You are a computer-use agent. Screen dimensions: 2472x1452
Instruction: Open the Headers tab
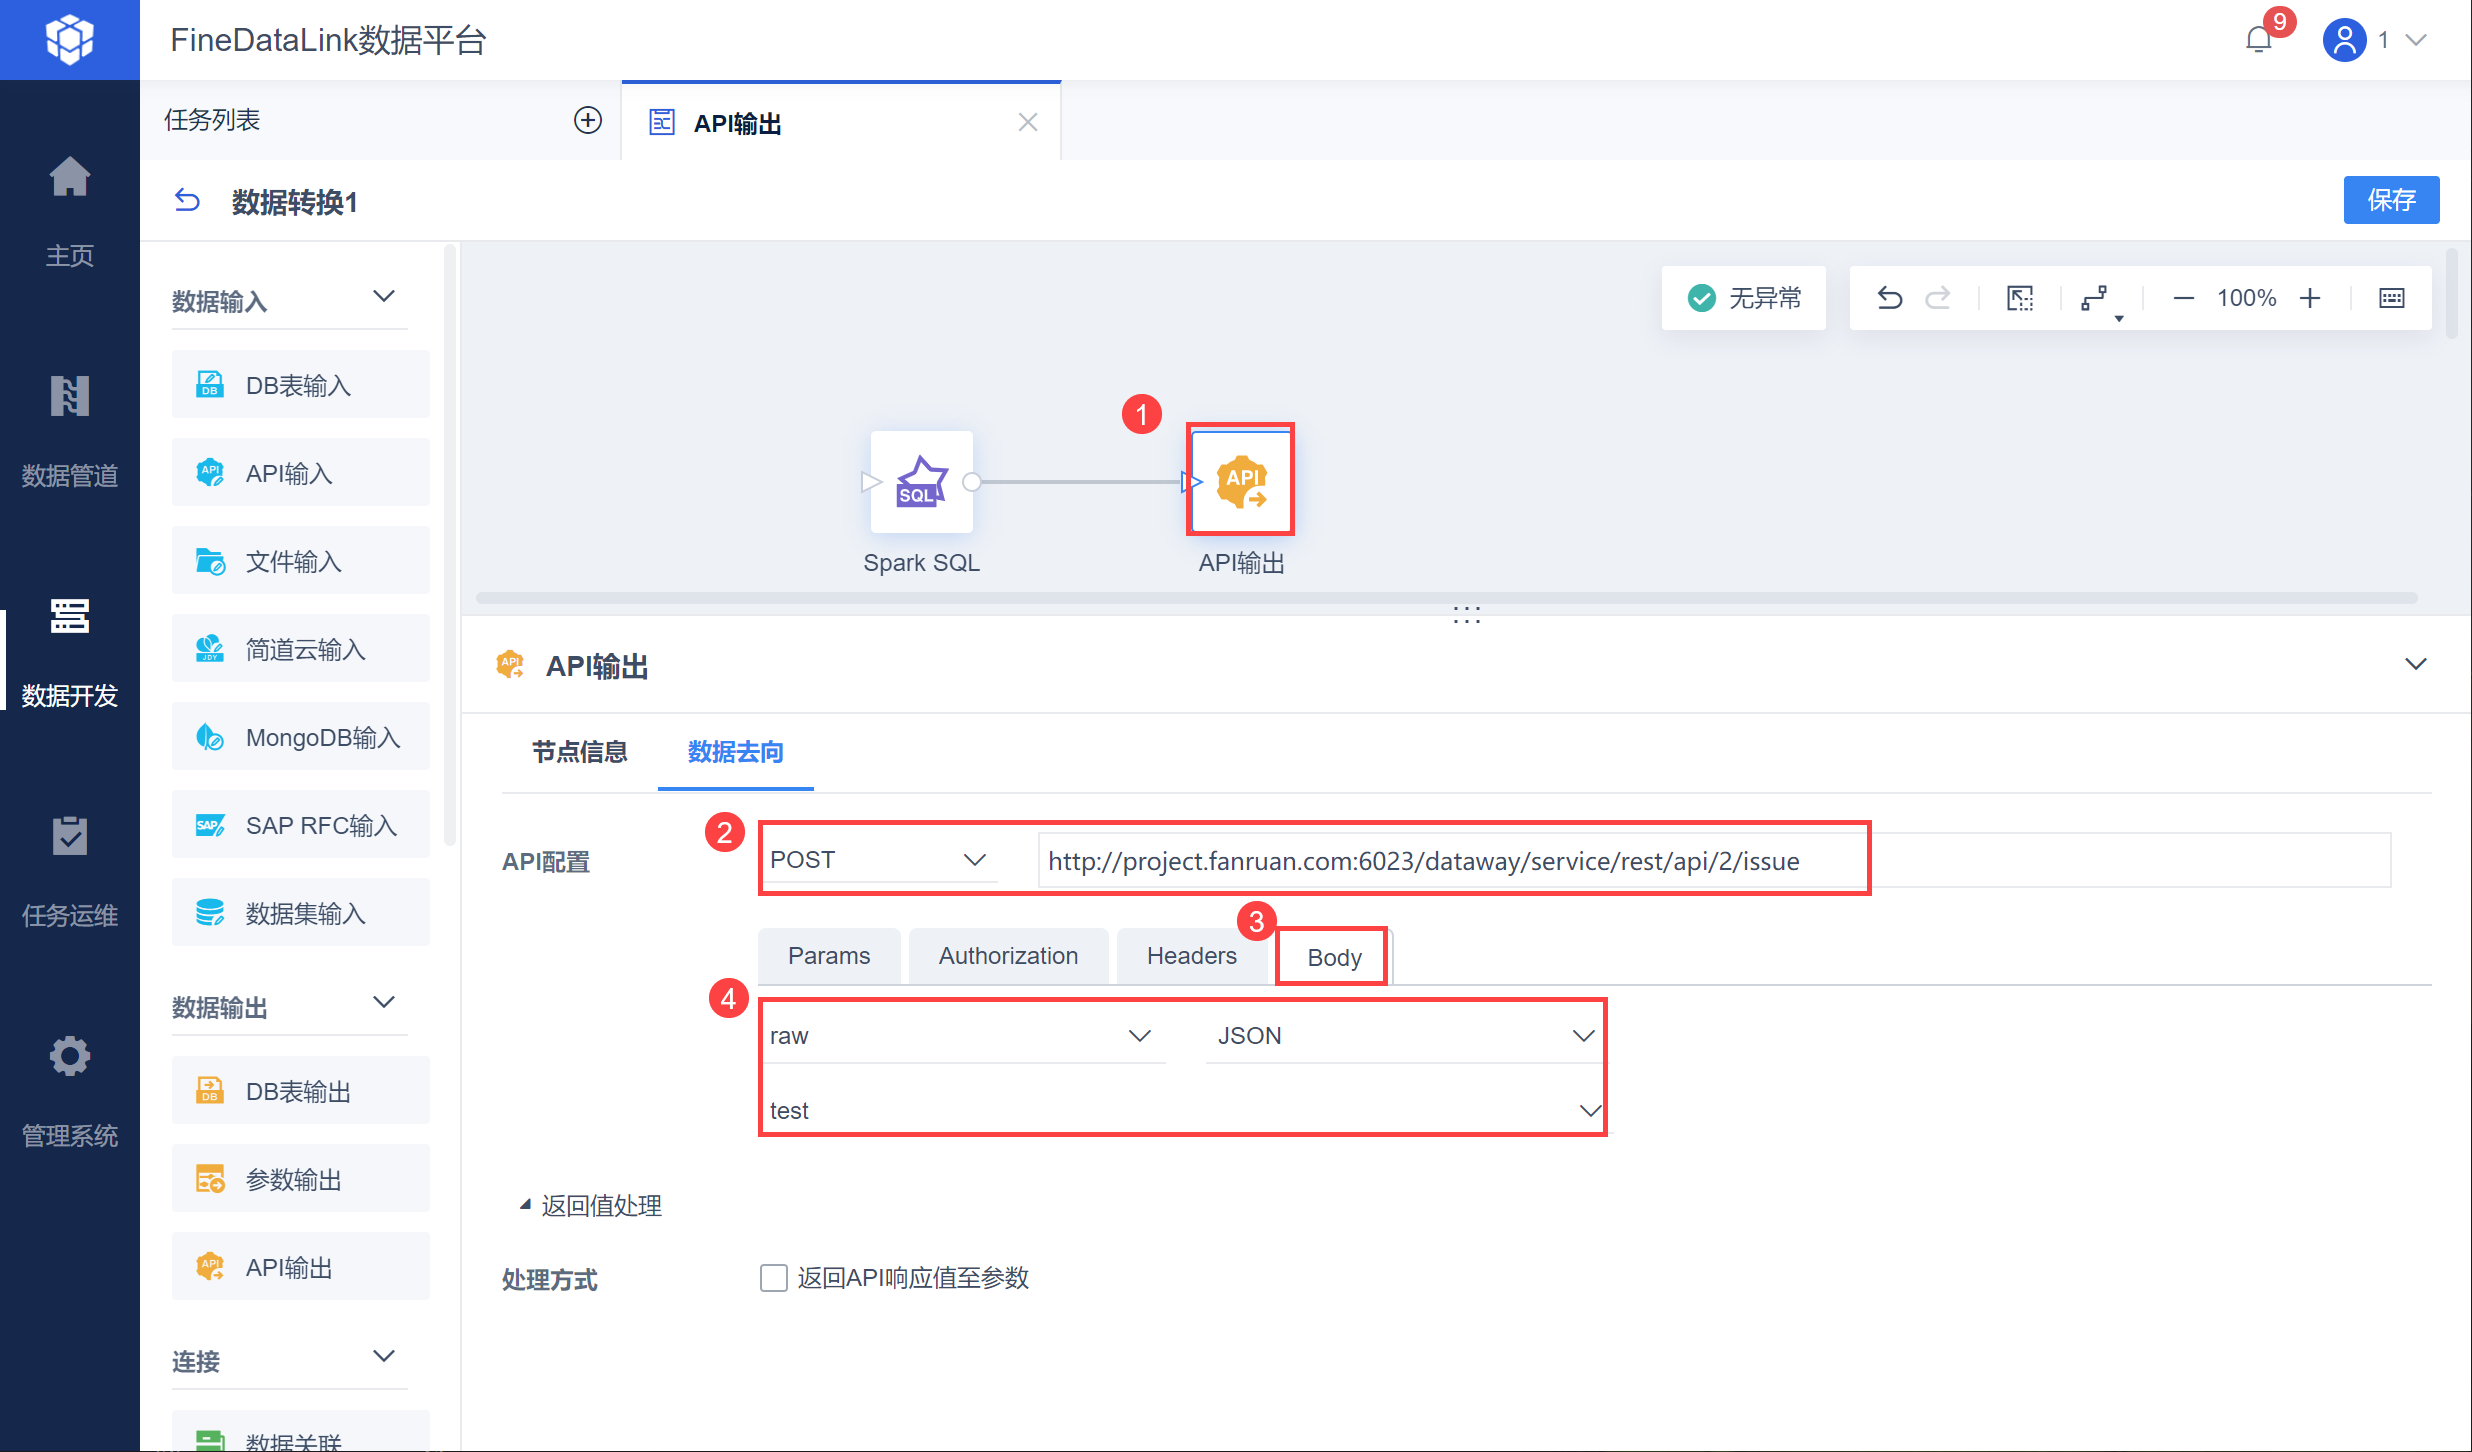(1191, 956)
